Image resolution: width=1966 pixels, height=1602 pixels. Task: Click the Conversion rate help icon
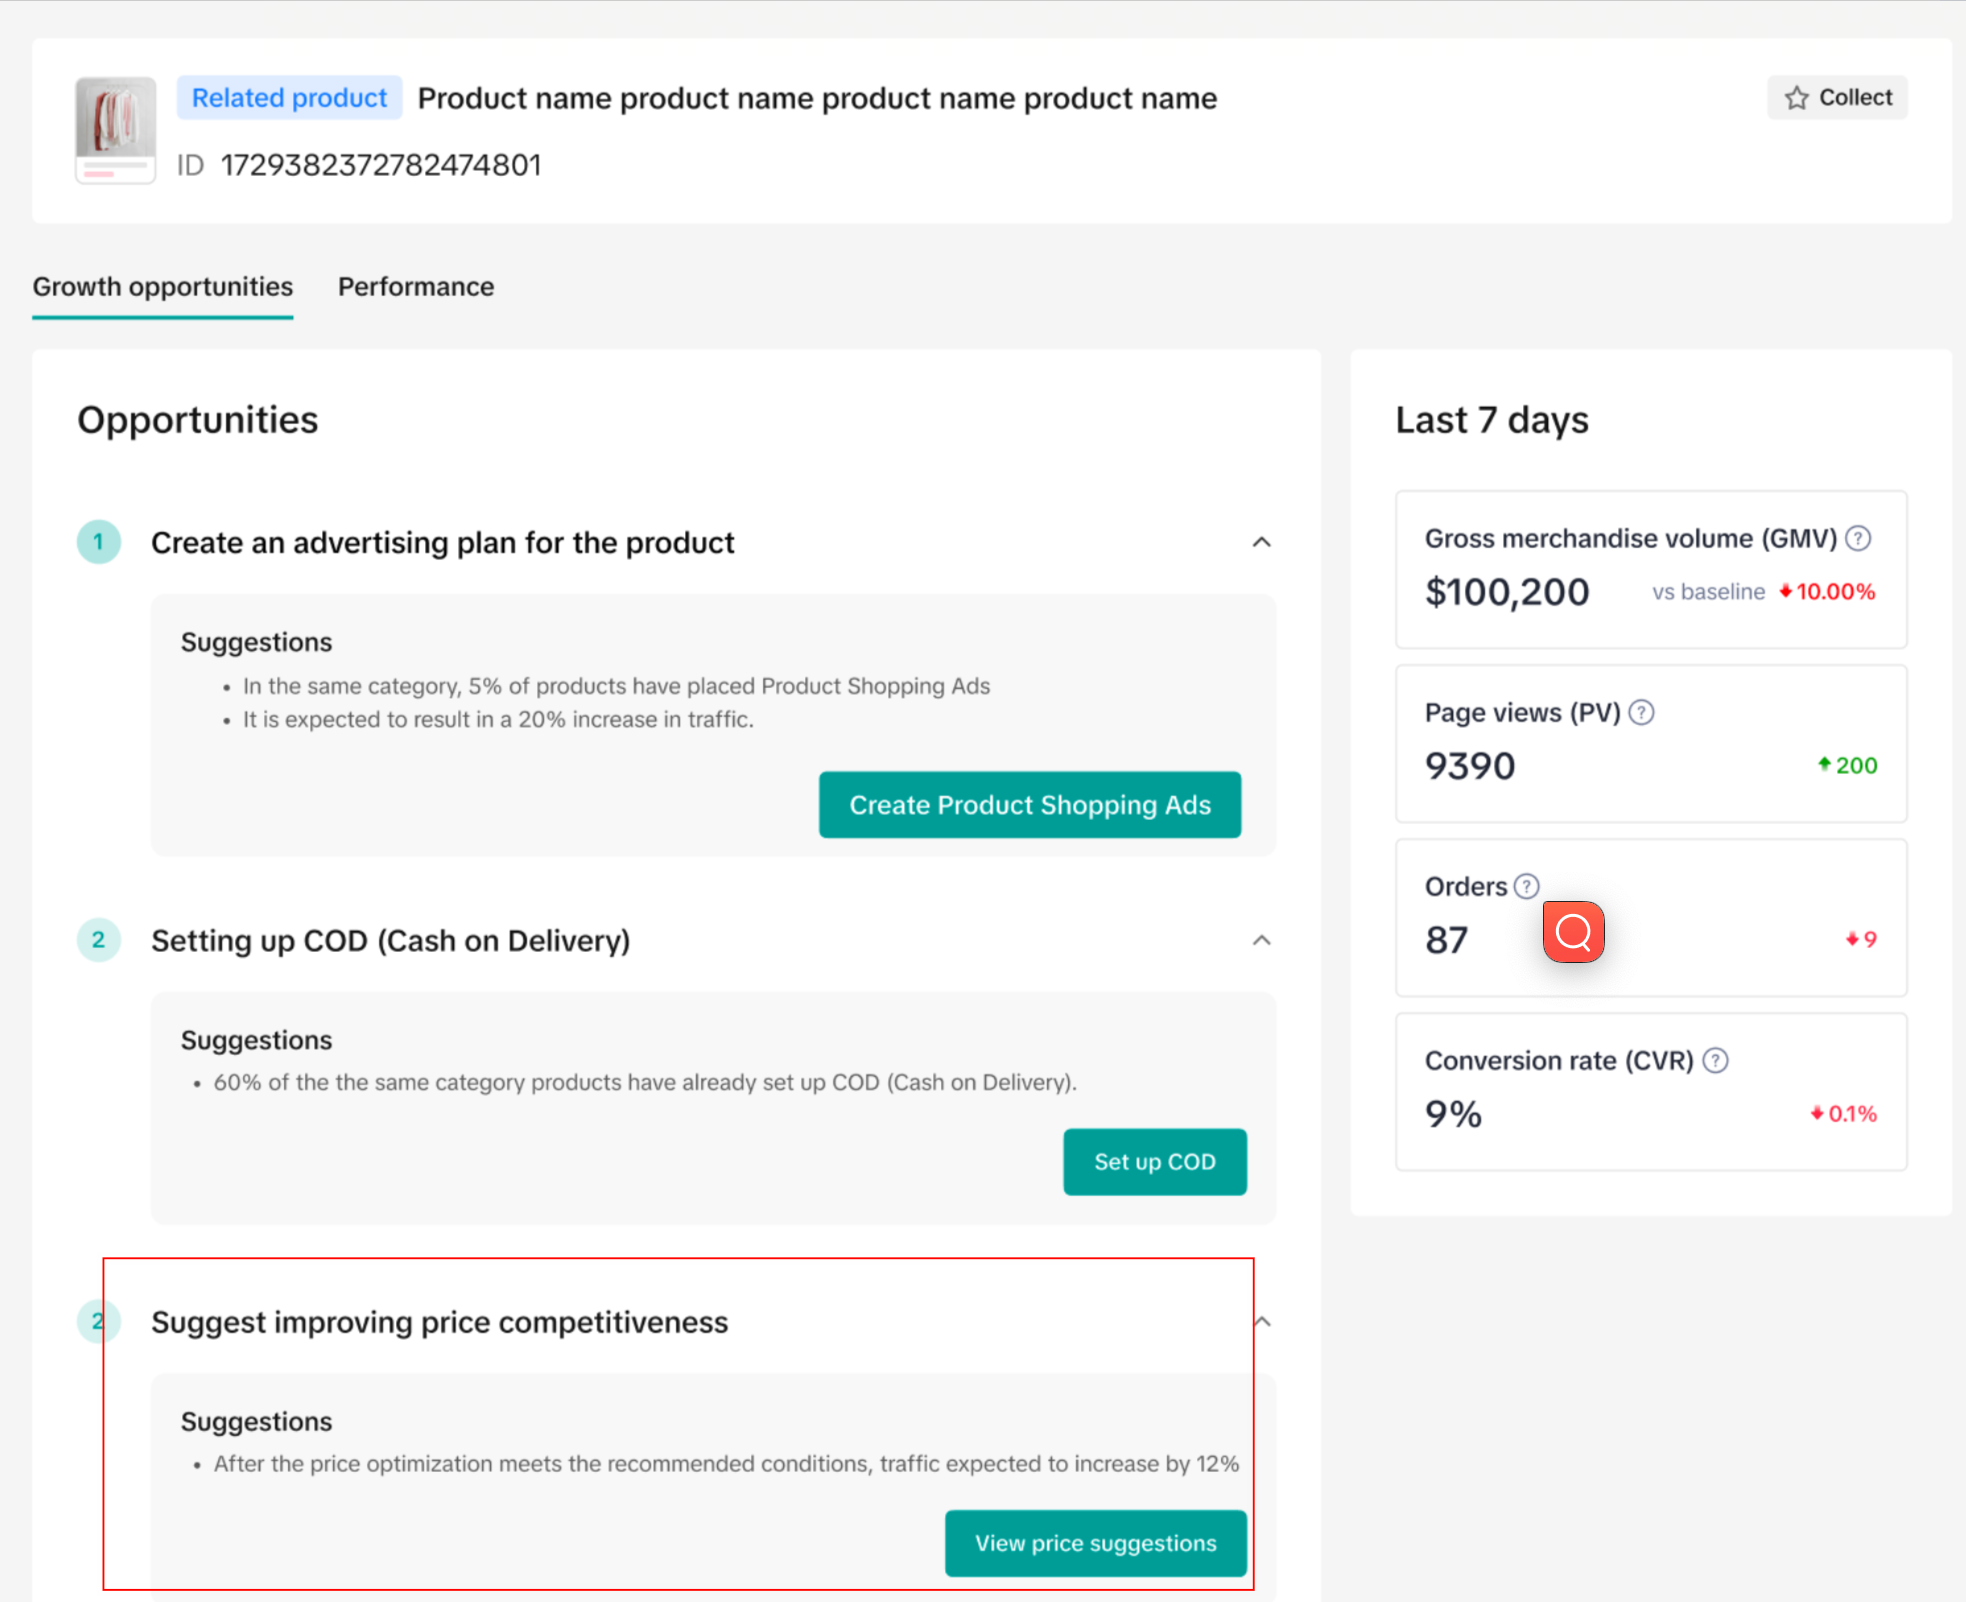1715,1061
